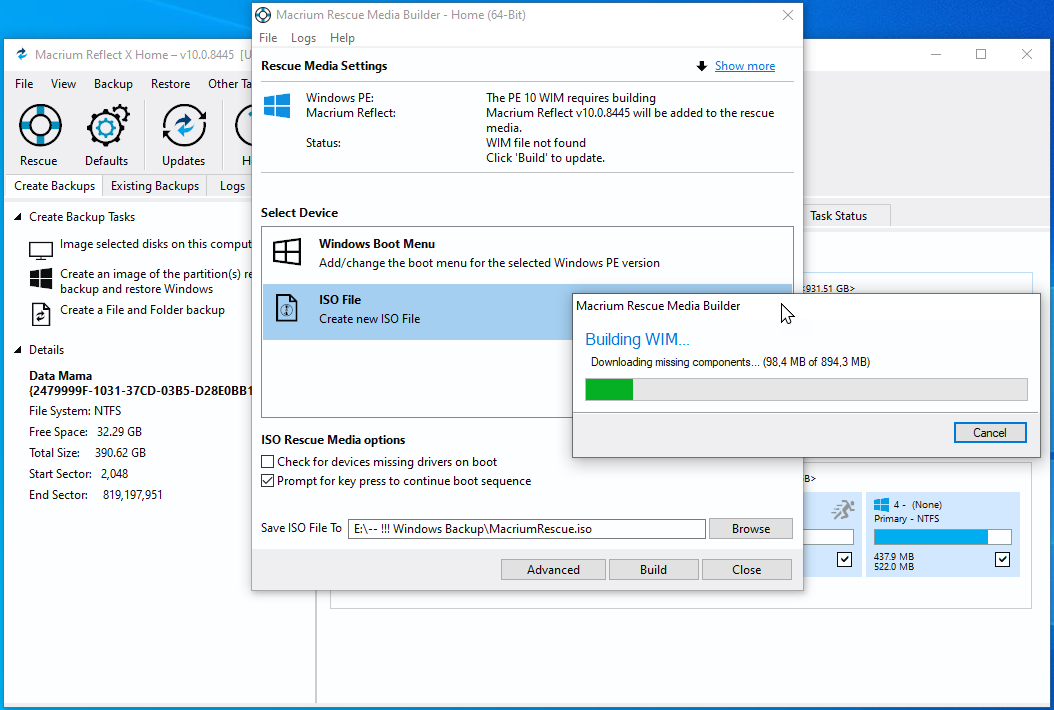Click the Save ISO File To path field
The height and width of the screenshot is (710, 1054).
527,528
